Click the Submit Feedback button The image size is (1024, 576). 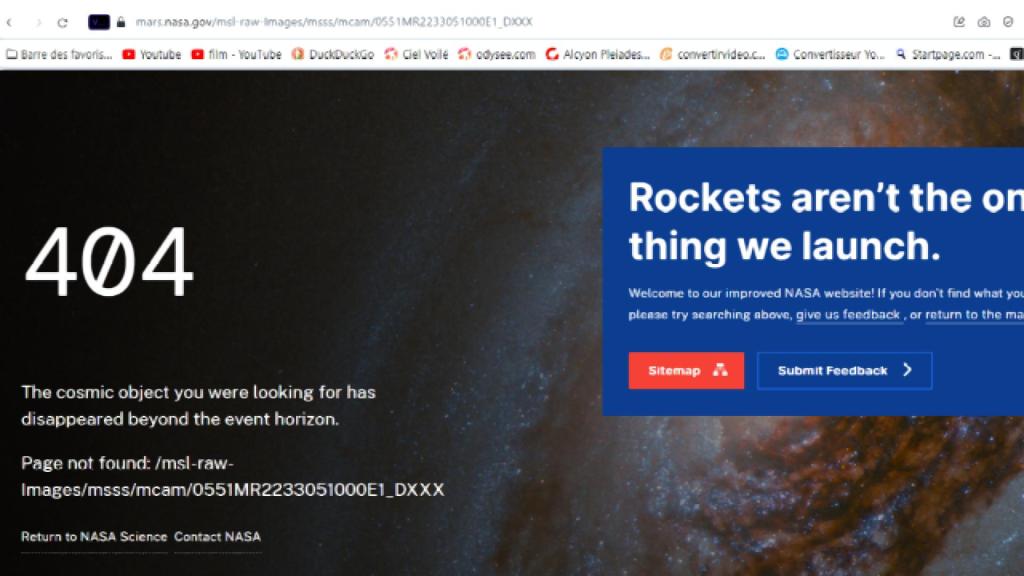844,370
